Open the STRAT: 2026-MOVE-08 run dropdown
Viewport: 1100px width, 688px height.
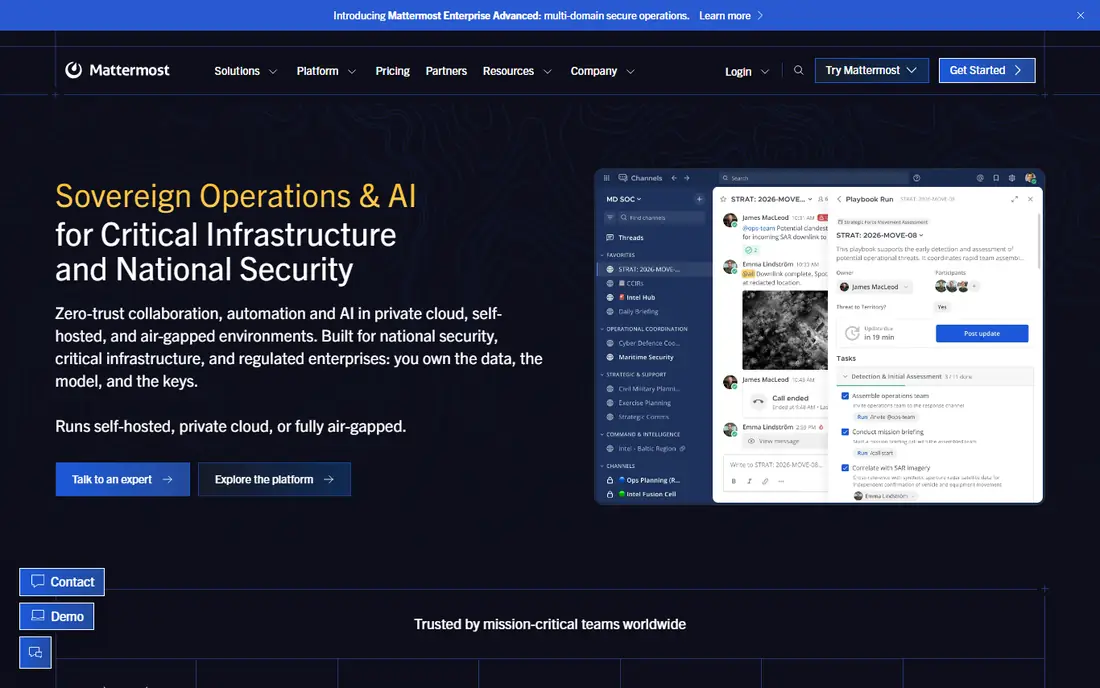tap(880, 235)
